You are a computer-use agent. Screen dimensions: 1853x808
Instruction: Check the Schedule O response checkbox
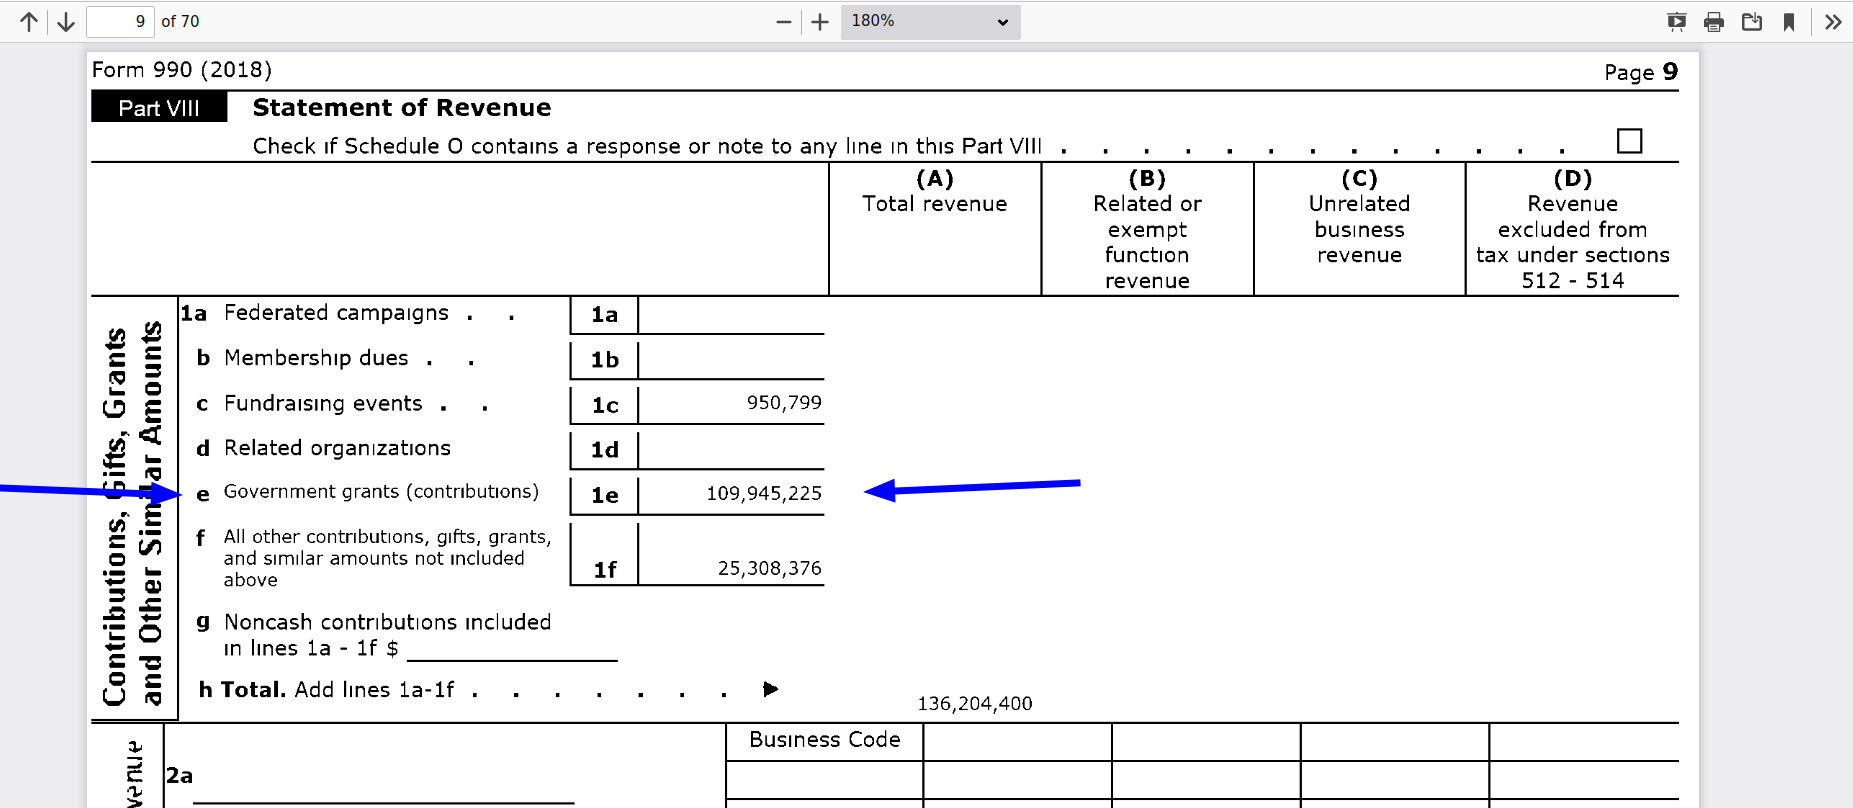(x=1629, y=141)
